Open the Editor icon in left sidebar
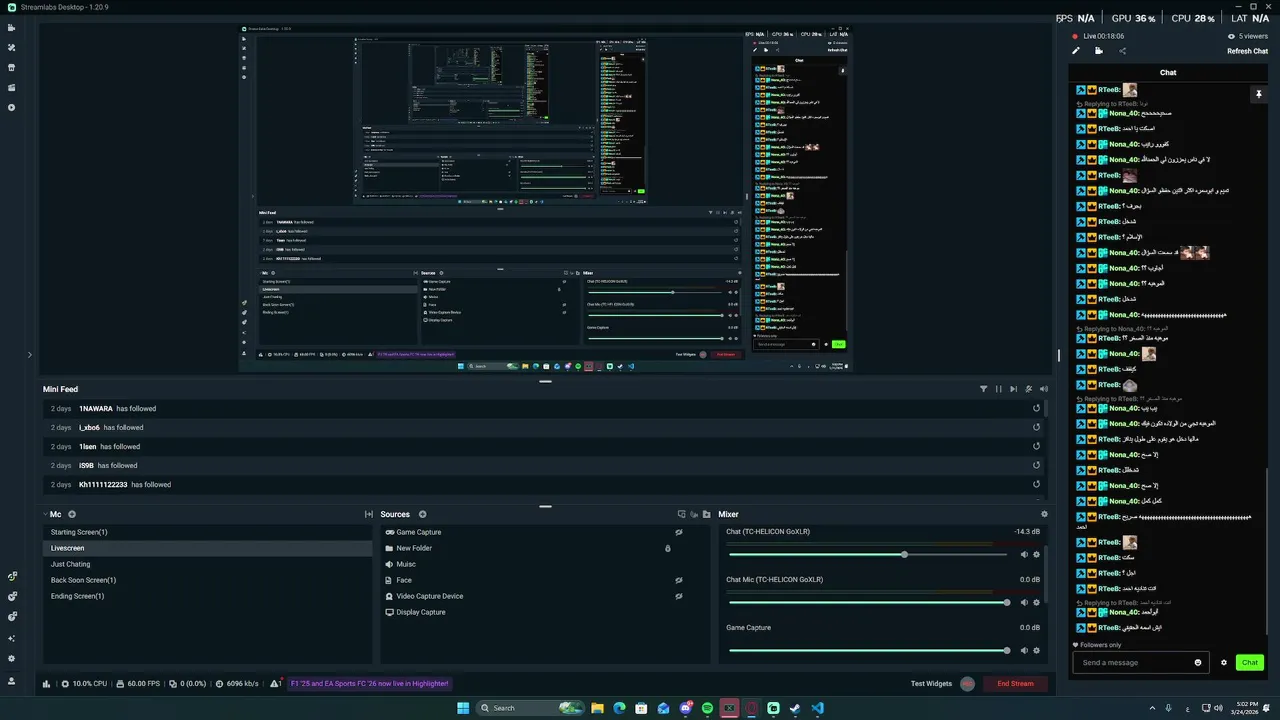 coord(12,27)
